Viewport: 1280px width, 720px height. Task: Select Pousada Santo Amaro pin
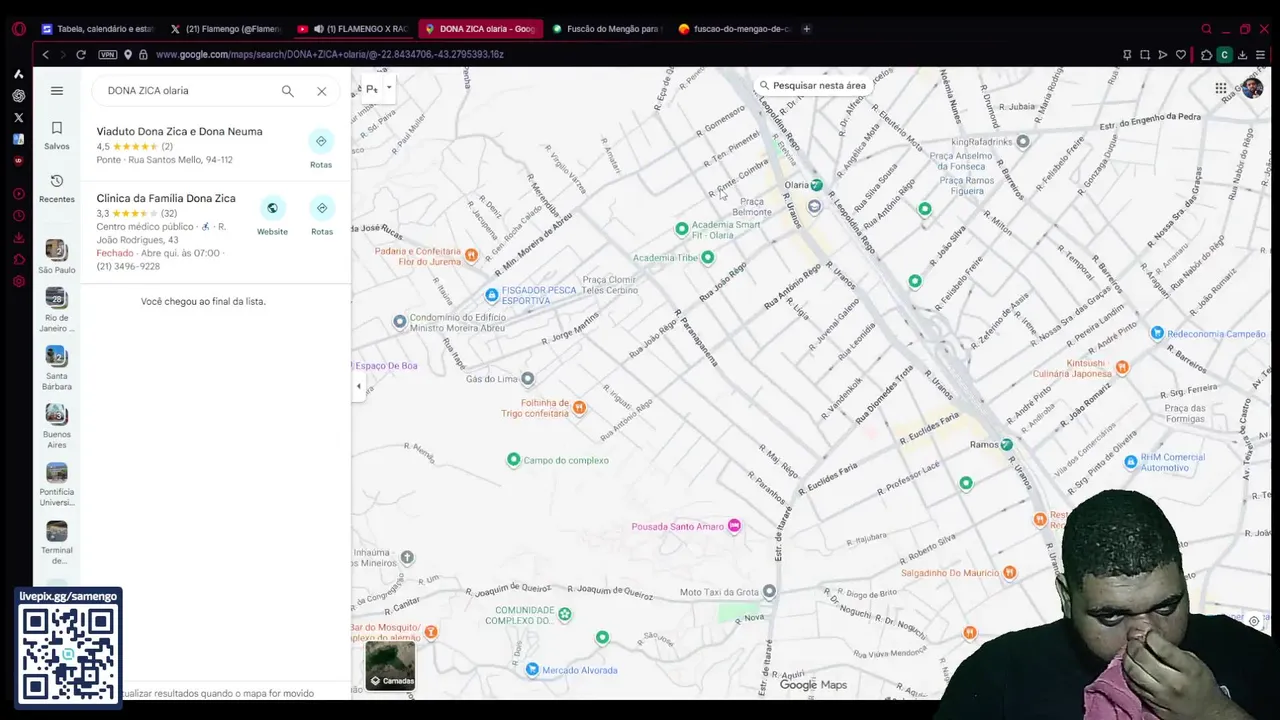(x=734, y=526)
